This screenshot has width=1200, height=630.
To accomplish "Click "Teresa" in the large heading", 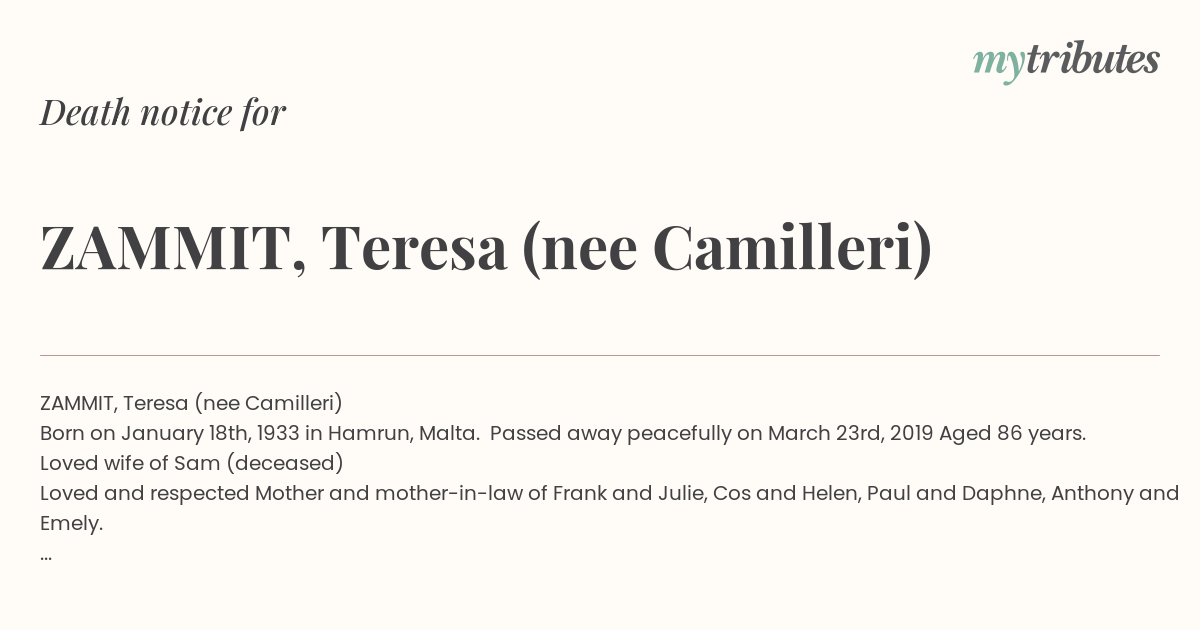I will coord(414,248).
